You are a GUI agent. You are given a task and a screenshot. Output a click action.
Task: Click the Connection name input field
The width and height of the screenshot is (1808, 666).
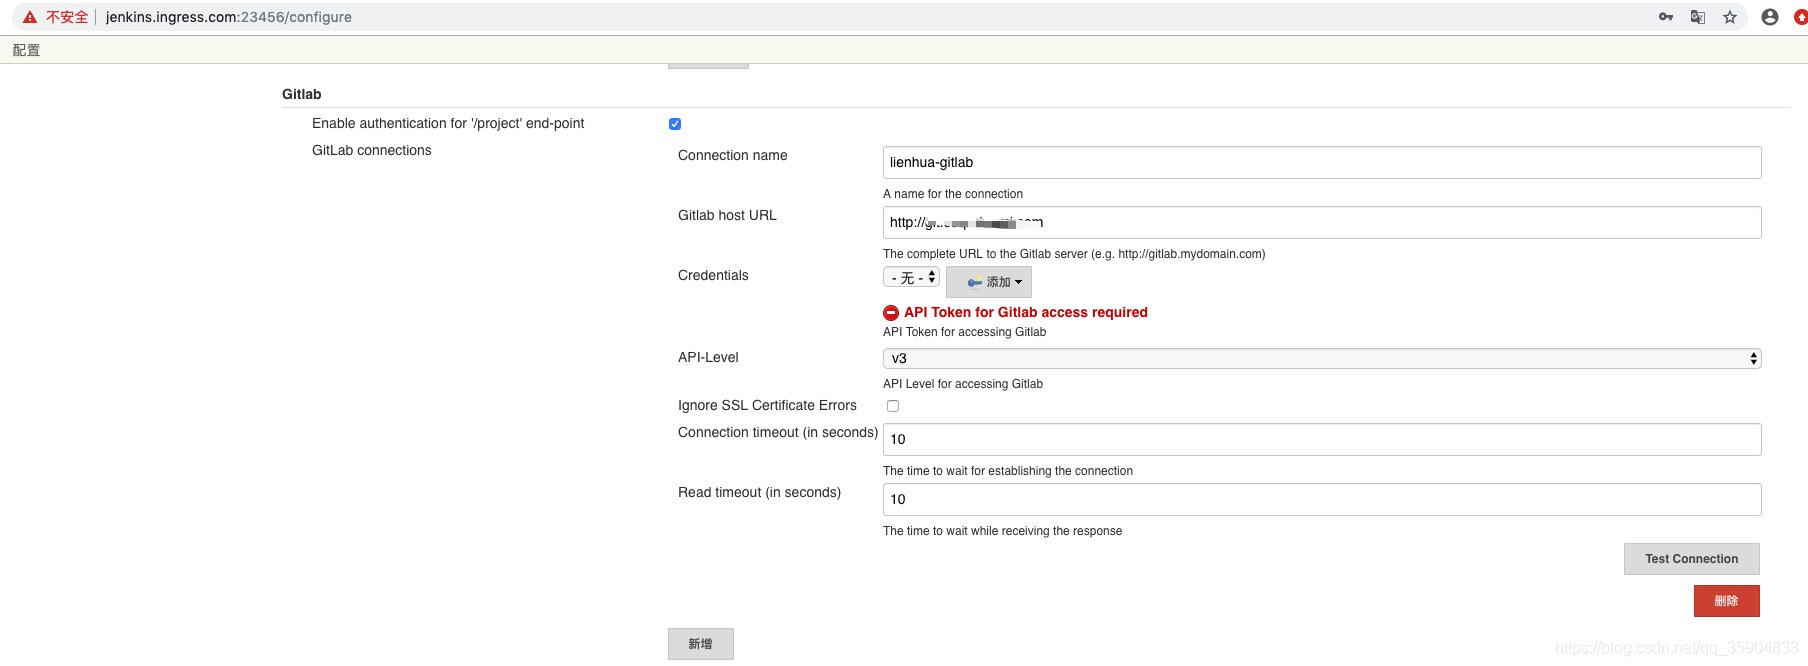pyautogui.click(x=1322, y=163)
